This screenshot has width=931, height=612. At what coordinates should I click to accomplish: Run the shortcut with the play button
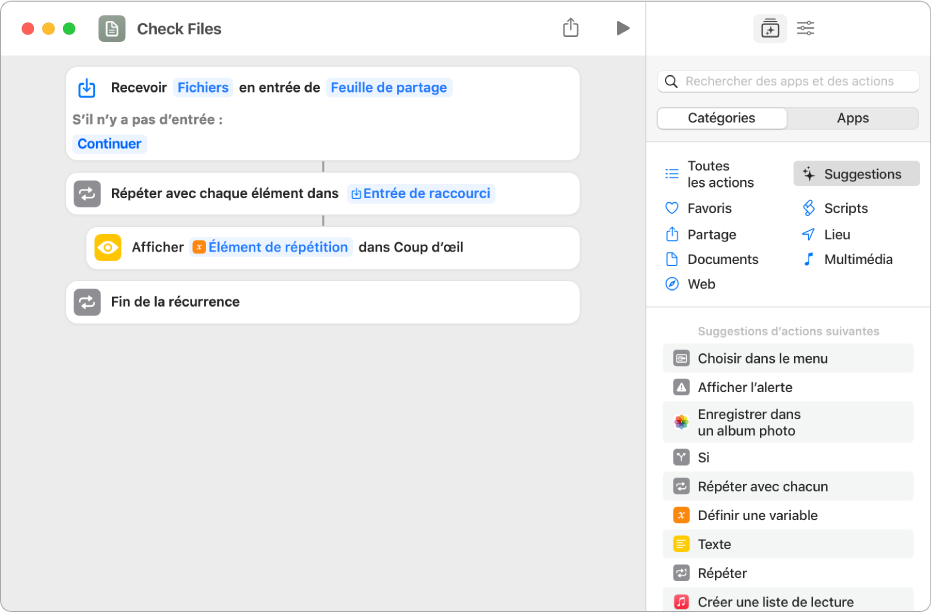[x=623, y=28]
